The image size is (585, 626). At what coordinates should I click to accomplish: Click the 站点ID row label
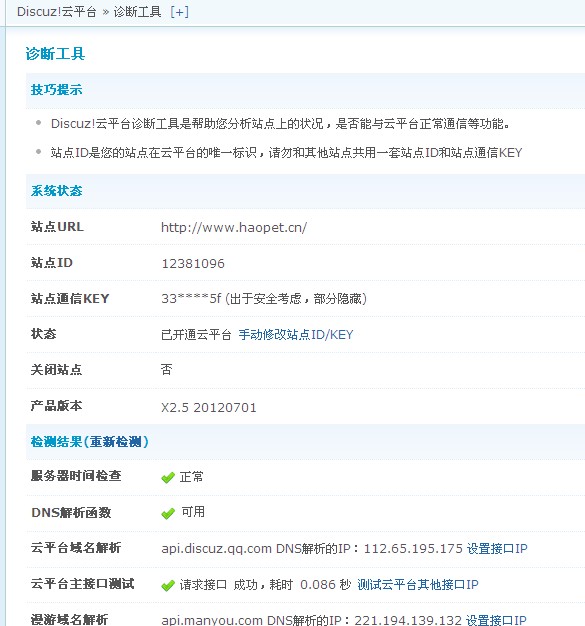(x=52, y=263)
